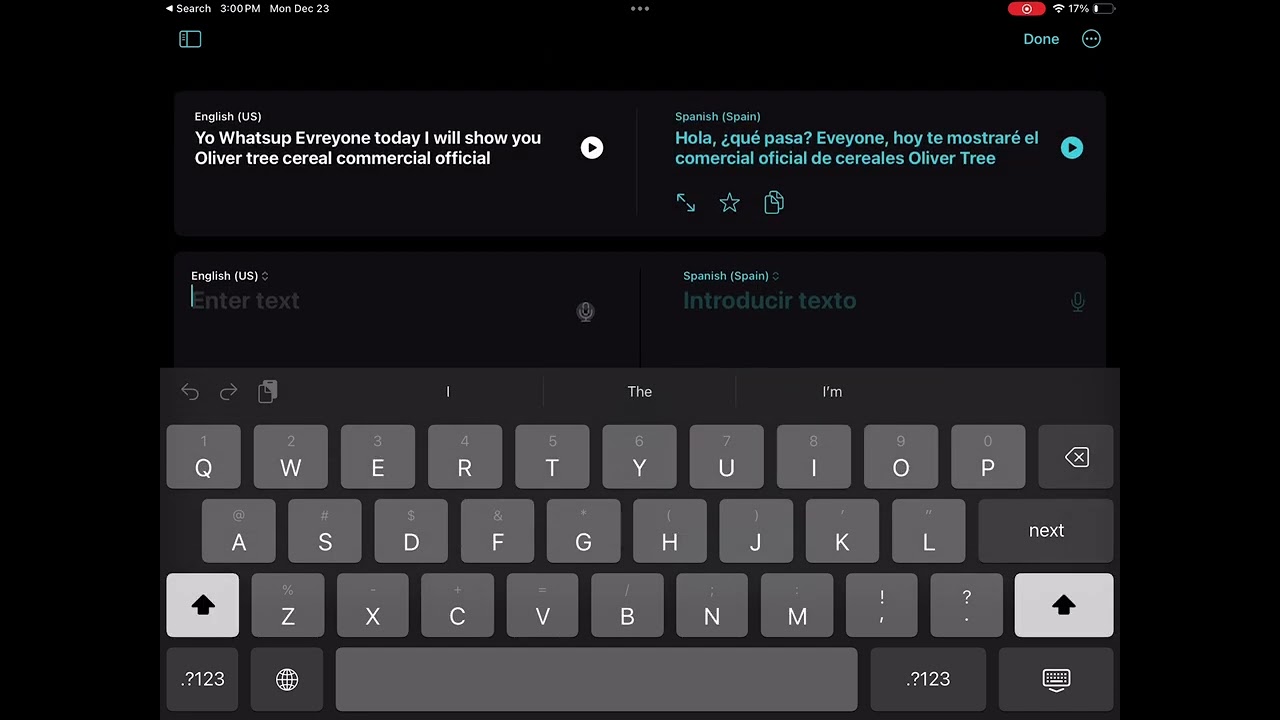Choose the "I" word suggestion
The width and height of the screenshot is (1280, 720).
click(448, 392)
